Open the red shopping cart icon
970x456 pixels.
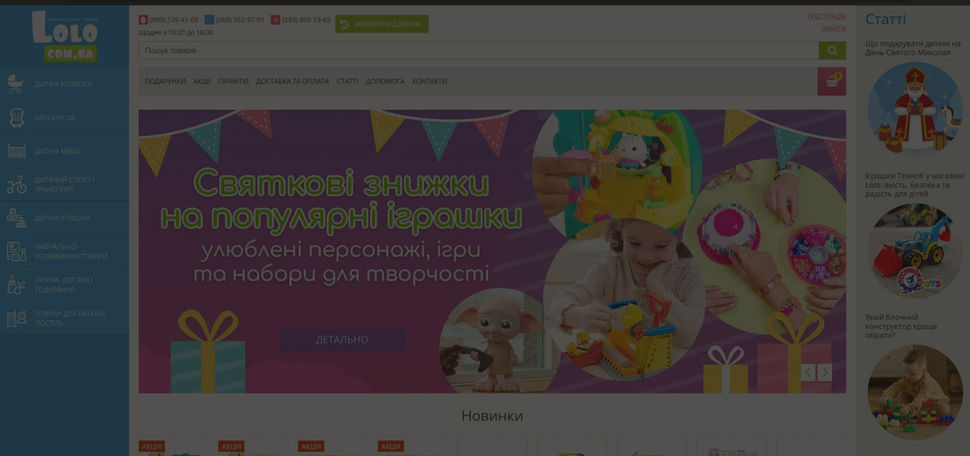831,82
